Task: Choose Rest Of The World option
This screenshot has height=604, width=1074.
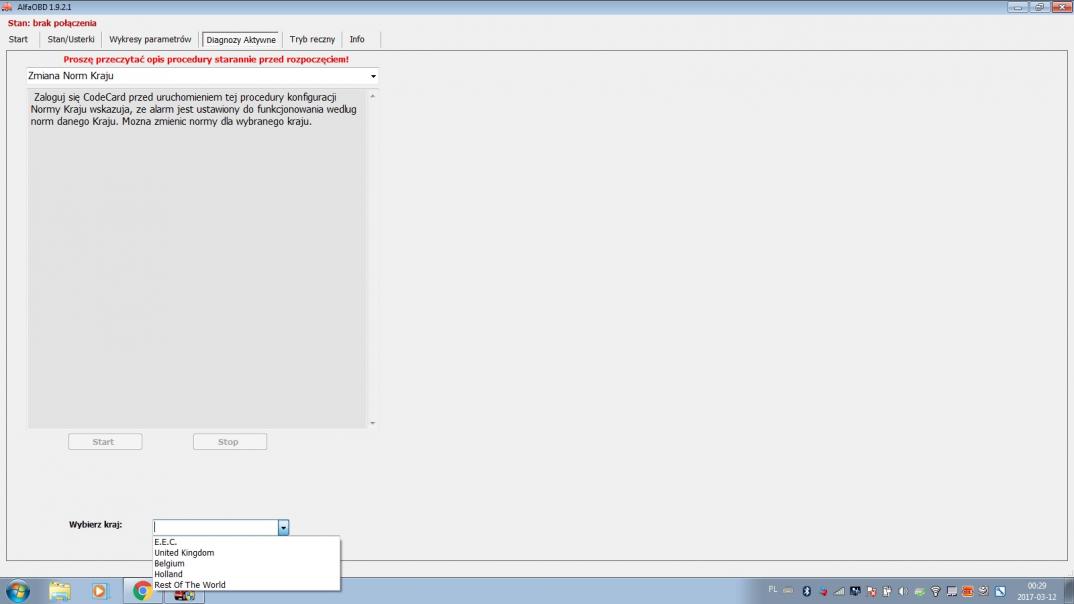Action: (x=246, y=585)
